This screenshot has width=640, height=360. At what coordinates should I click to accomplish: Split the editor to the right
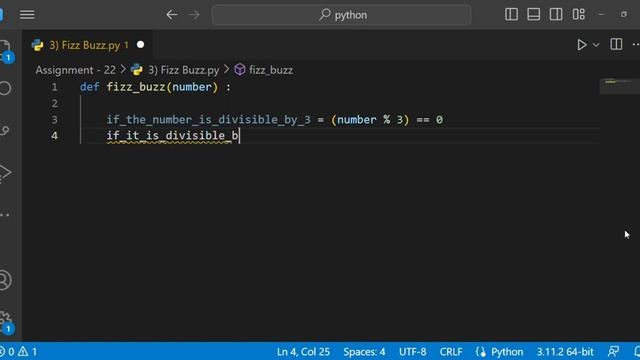pyautogui.click(x=616, y=44)
